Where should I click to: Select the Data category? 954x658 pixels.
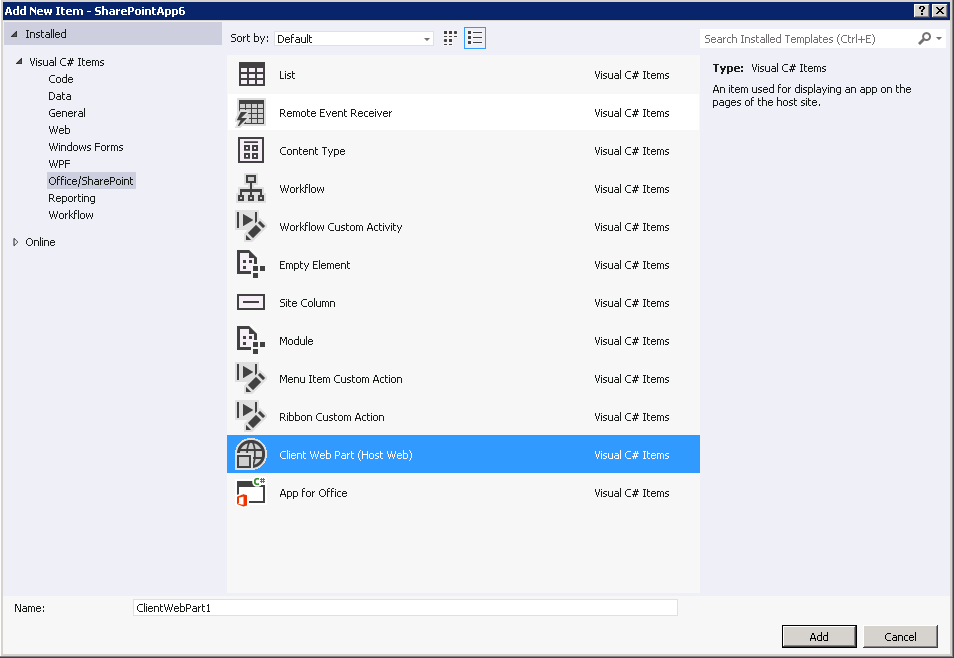[x=60, y=96]
